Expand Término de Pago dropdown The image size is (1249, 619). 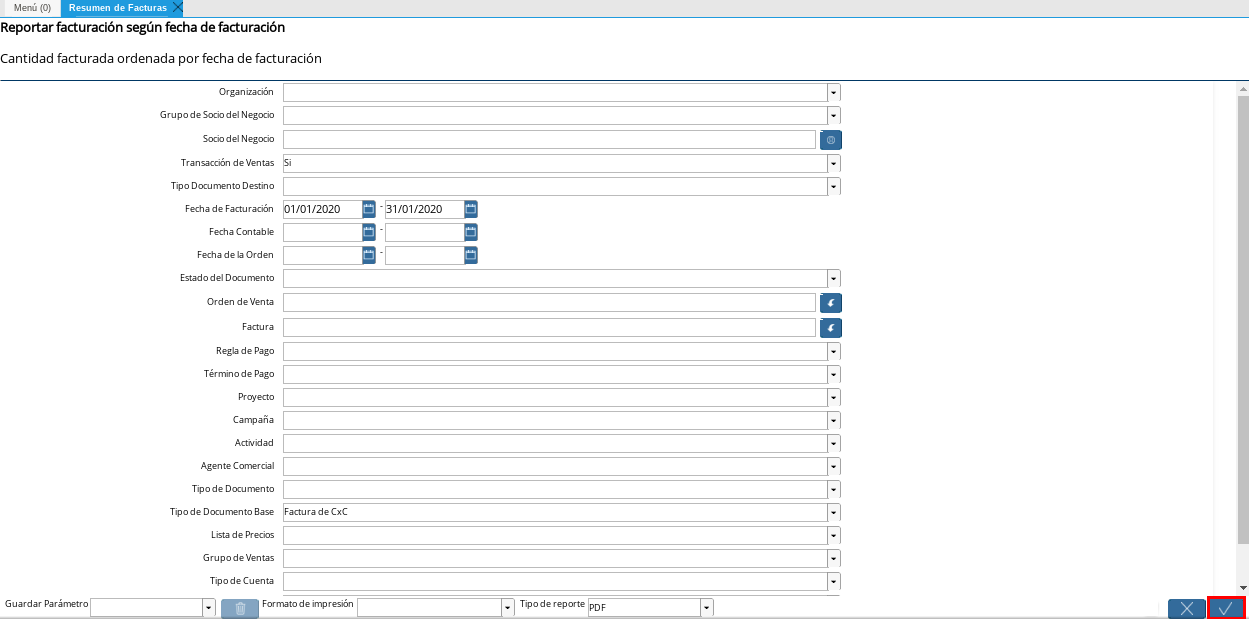(x=834, y=374)
